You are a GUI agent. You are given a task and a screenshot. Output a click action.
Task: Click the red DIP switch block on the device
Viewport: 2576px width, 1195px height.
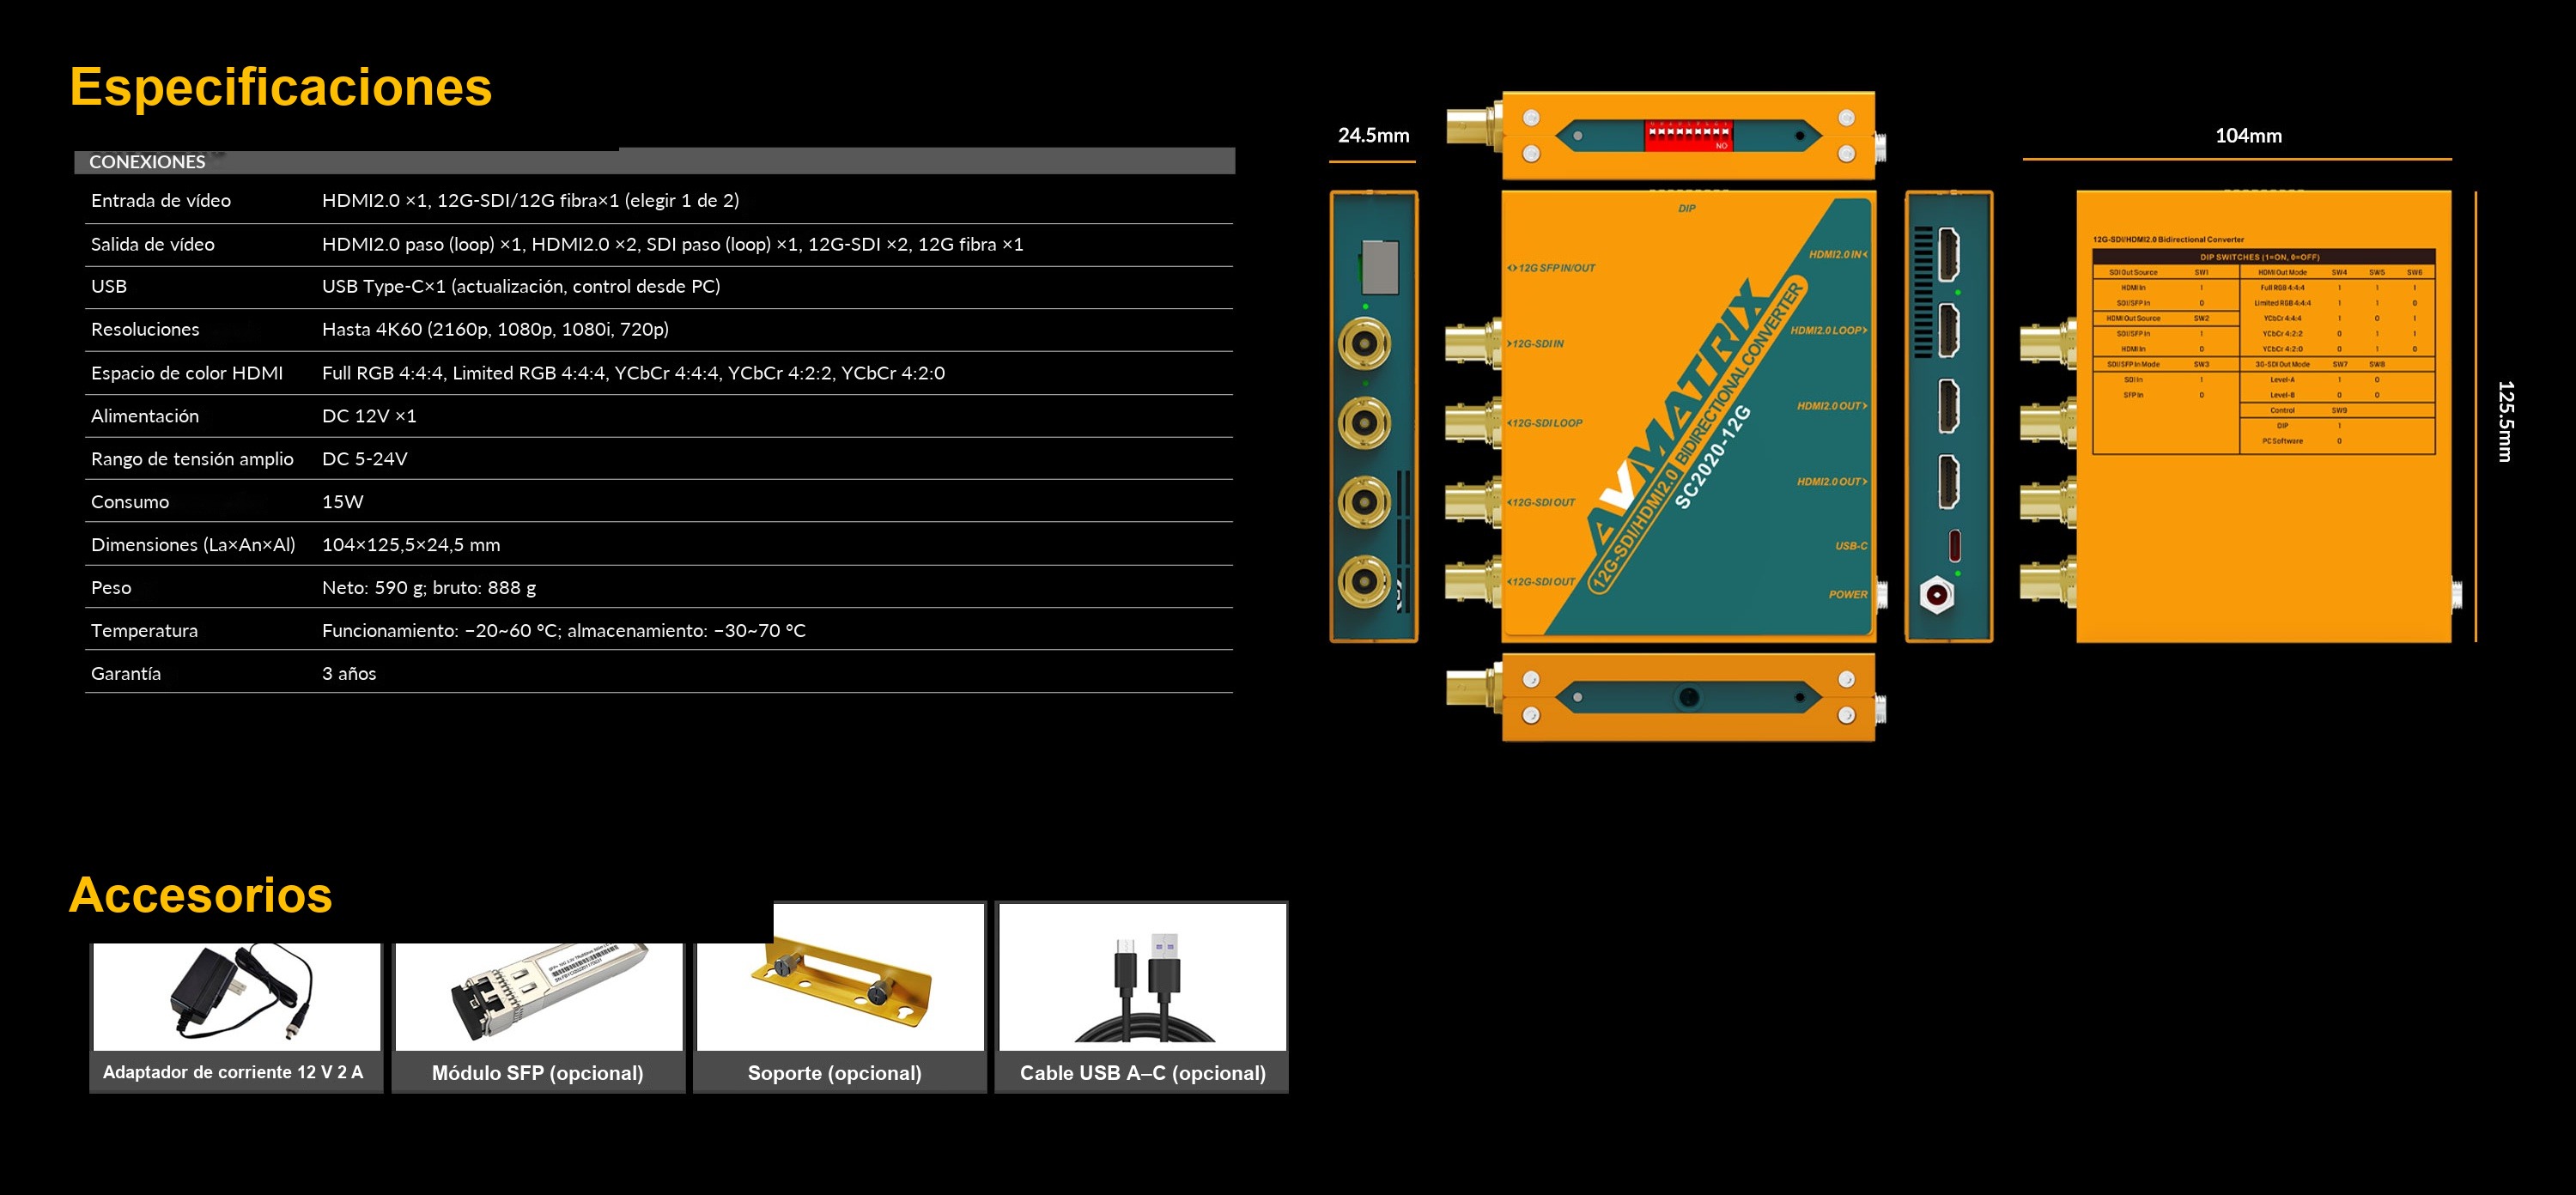click(x=1688, y=135)
